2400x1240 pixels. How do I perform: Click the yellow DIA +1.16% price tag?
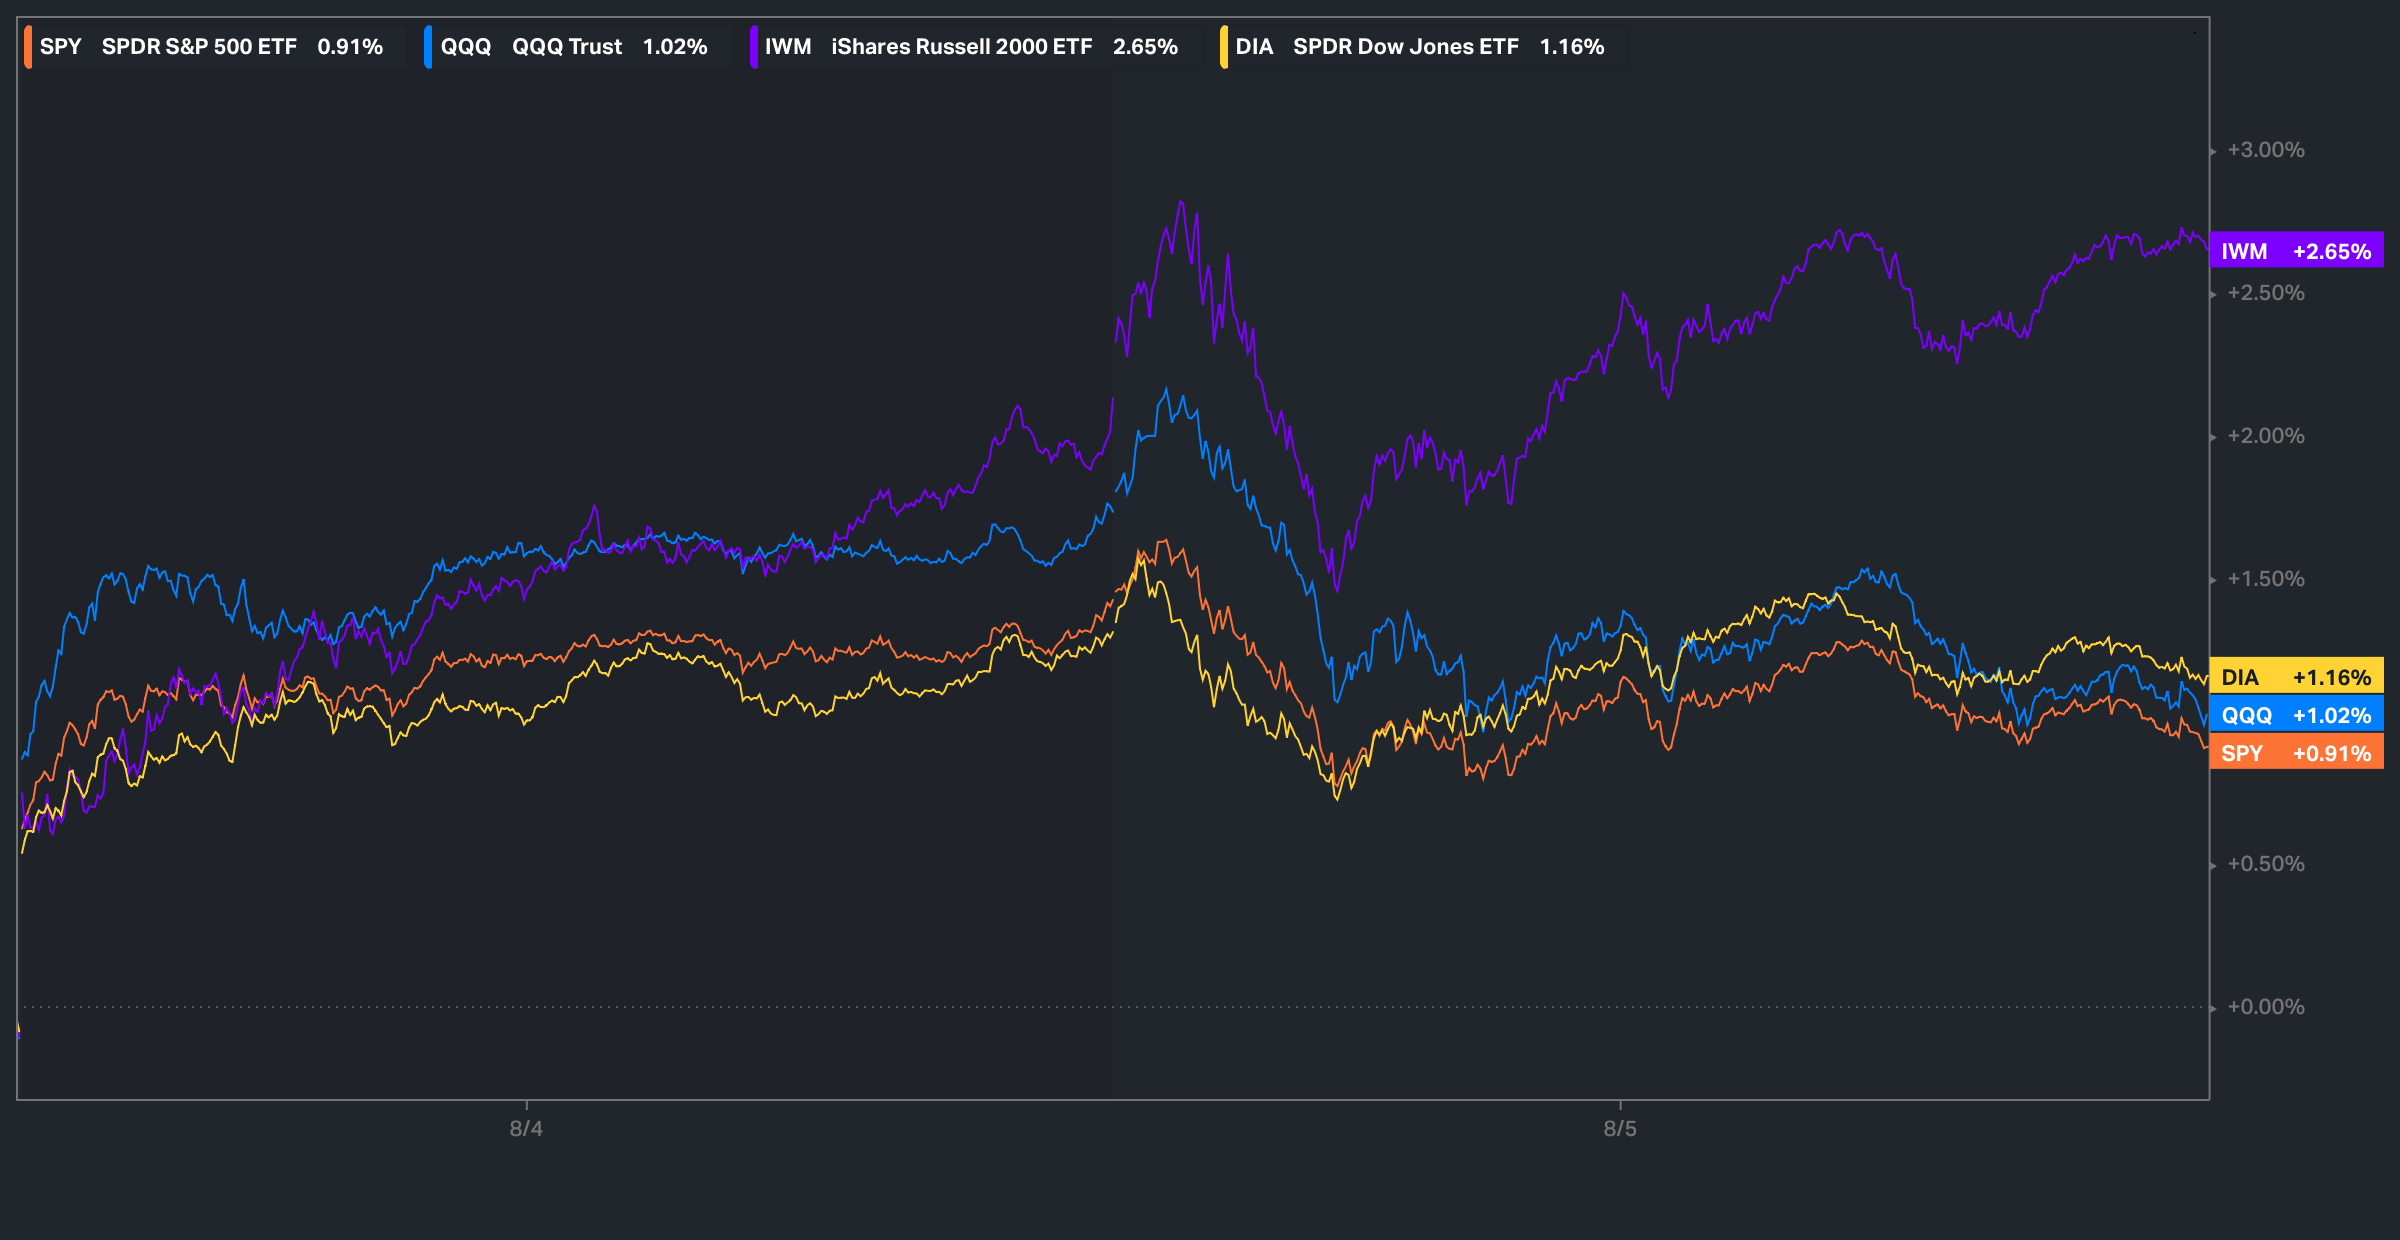click(x=2296, y=677)
